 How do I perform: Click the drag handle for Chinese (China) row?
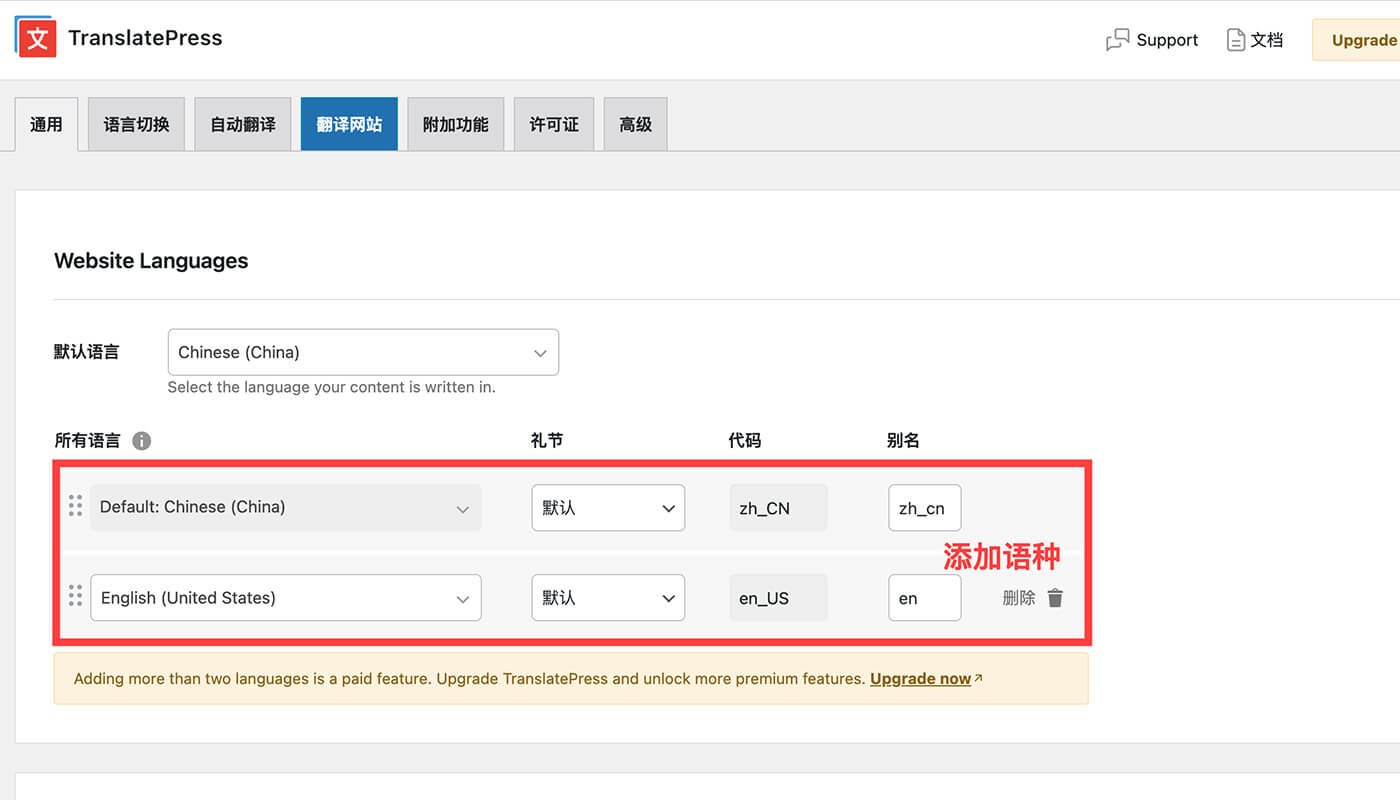click(75, 506)
